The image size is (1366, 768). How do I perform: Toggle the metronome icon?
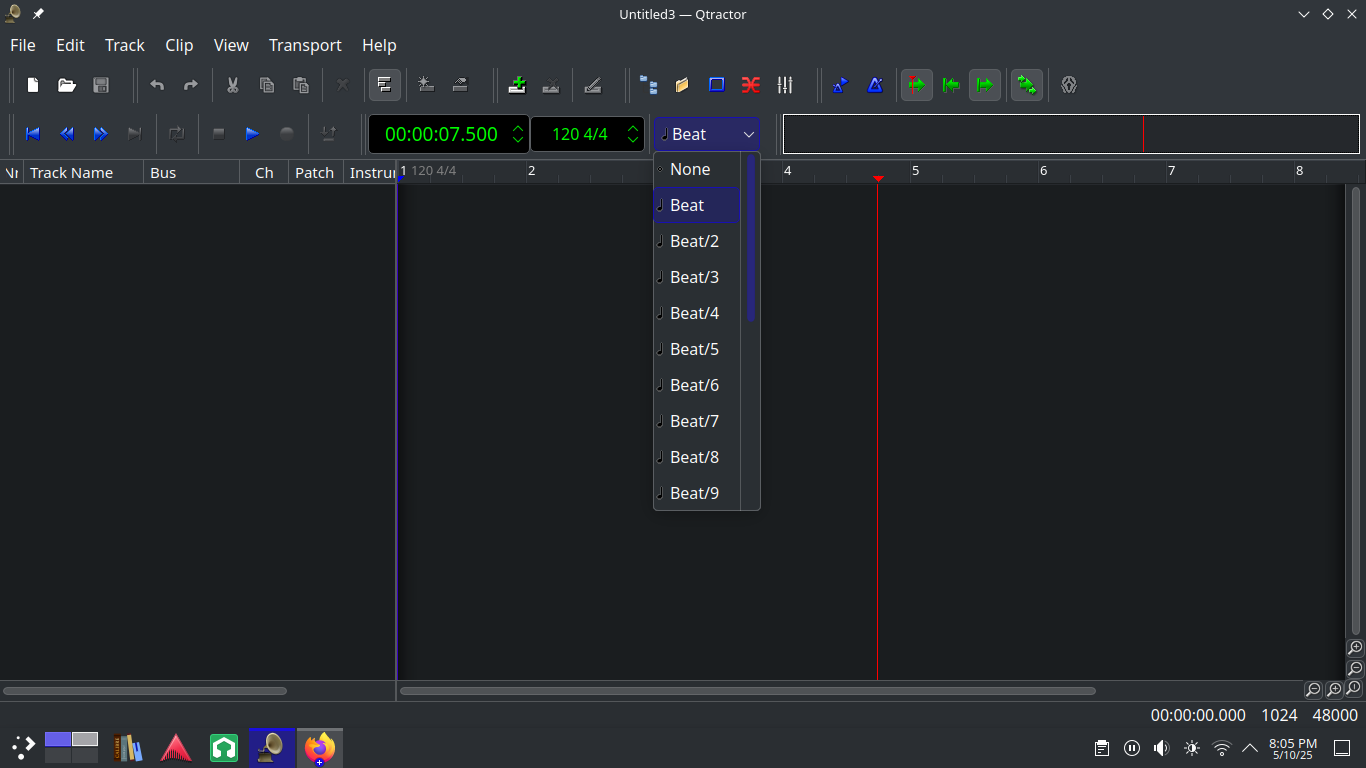click(x=875, y=85)
